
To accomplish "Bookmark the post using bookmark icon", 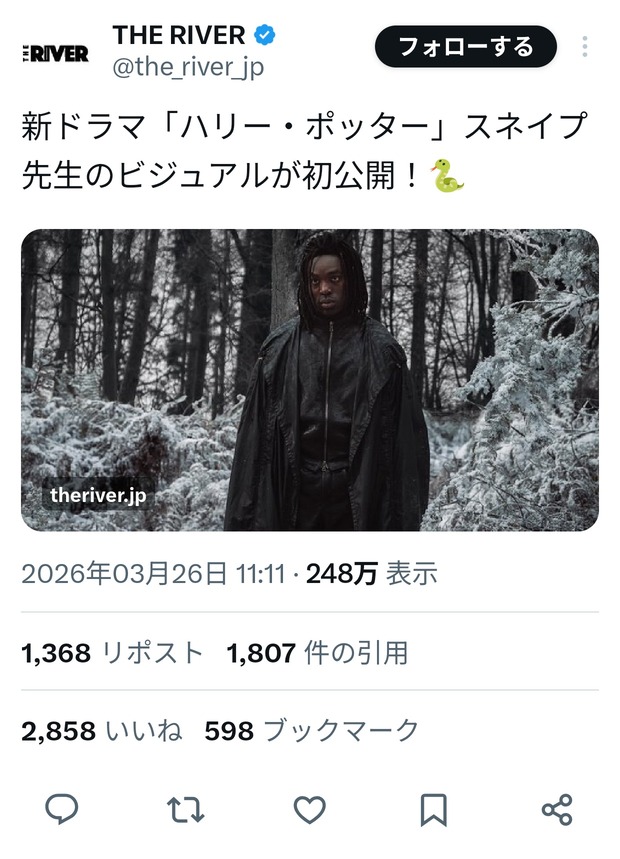I will 434,810.
